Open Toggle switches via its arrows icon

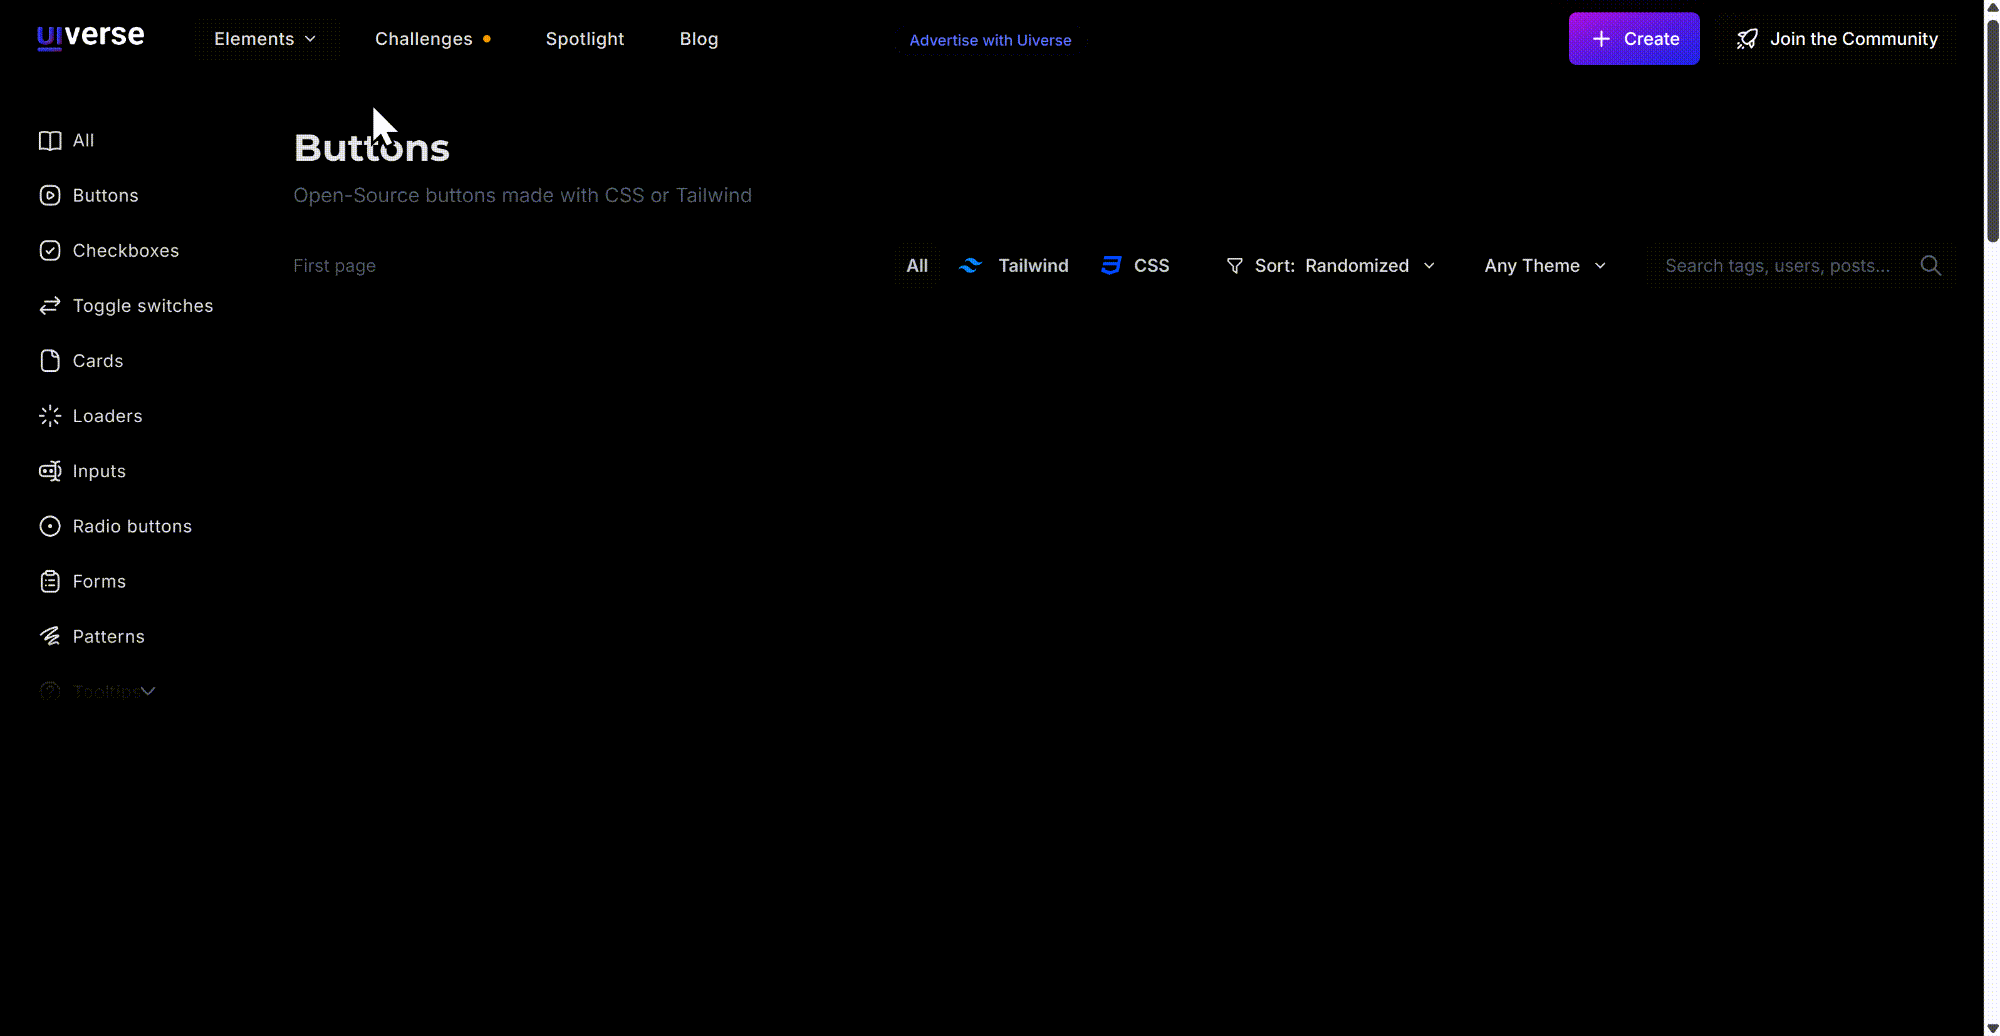(50, 306)
